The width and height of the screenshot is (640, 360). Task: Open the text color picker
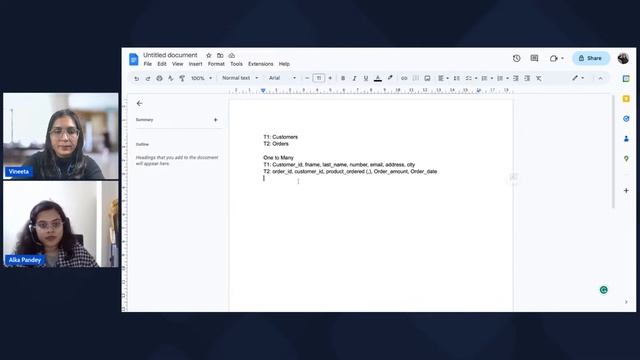point(378,78)
